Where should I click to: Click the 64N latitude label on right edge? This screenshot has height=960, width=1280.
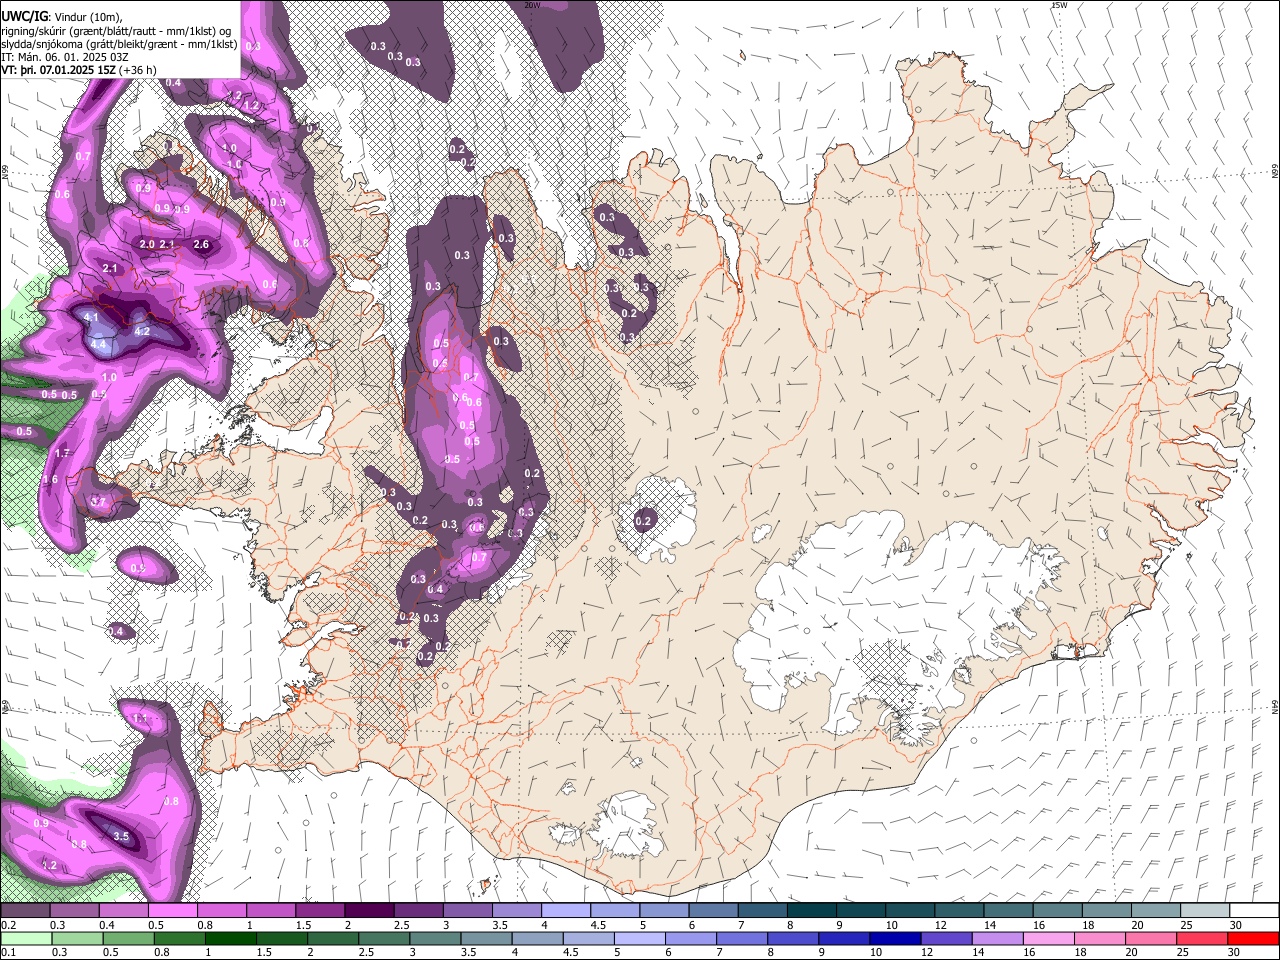(x=1275, y=706)
